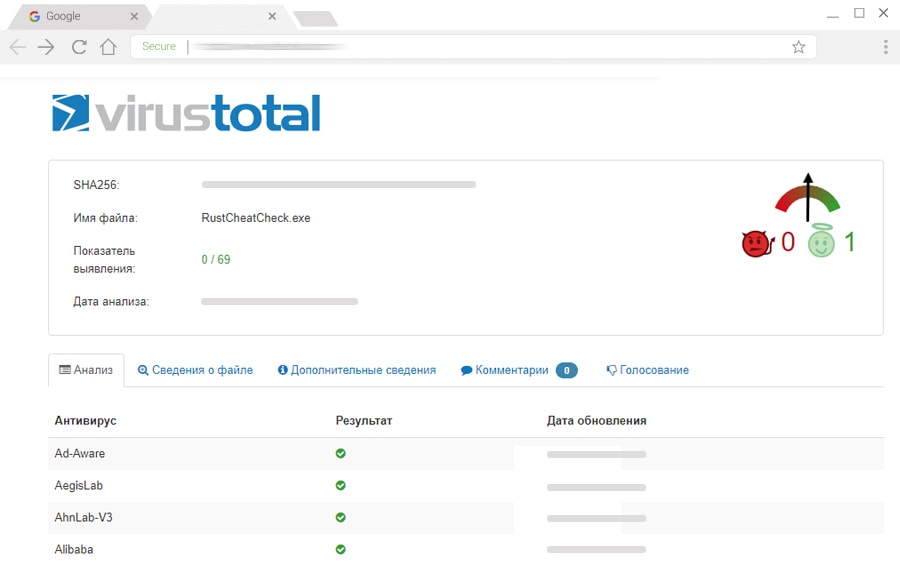This screenshot has height=562, width=900.
Task: Click the AegisLab row name
Action: point(79,486)
